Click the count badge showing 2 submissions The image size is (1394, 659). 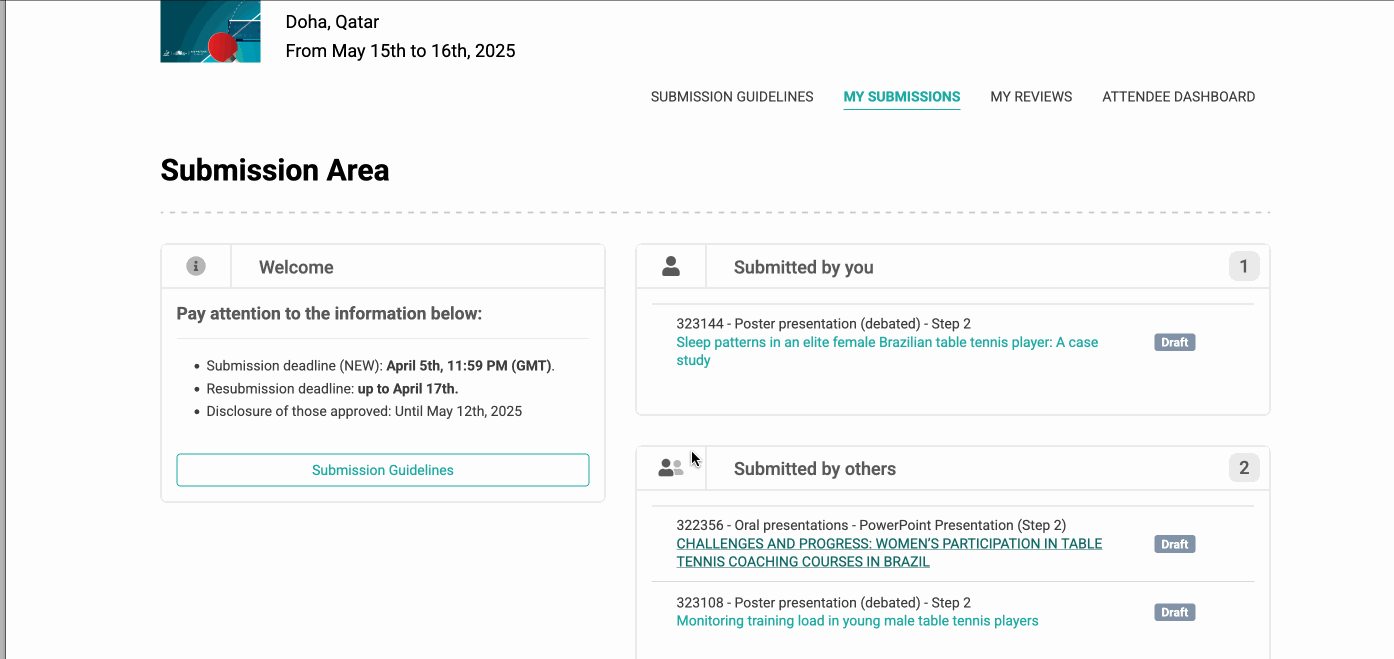[x=1244, y=468]
